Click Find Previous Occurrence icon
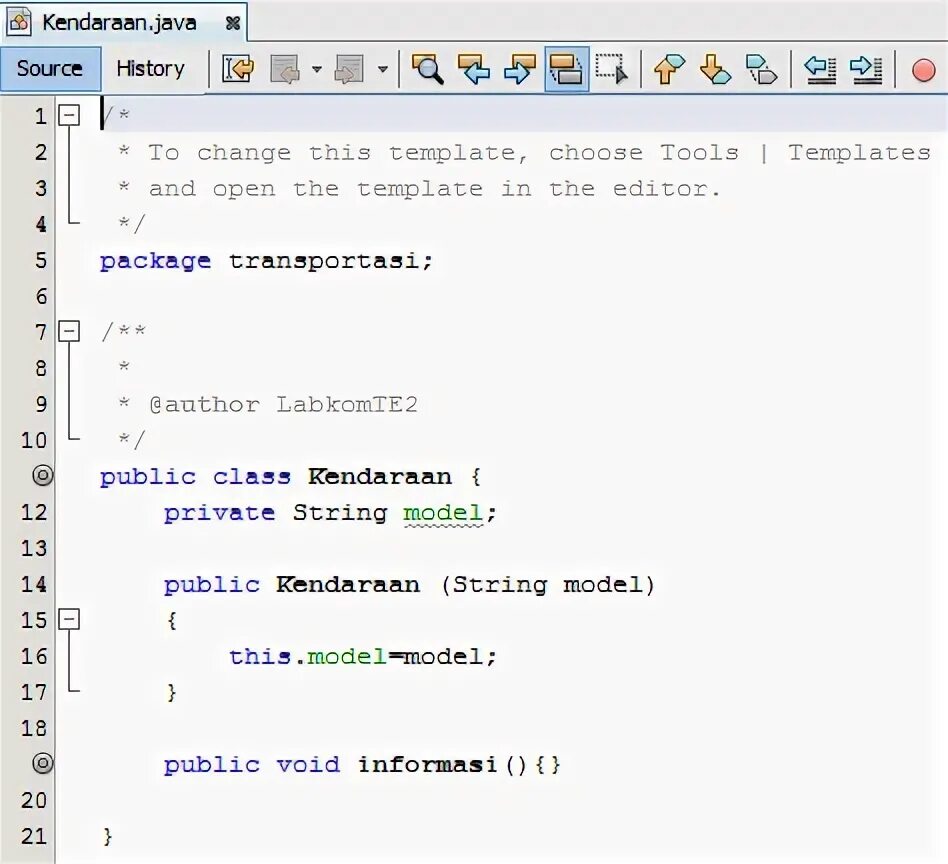 473,68
